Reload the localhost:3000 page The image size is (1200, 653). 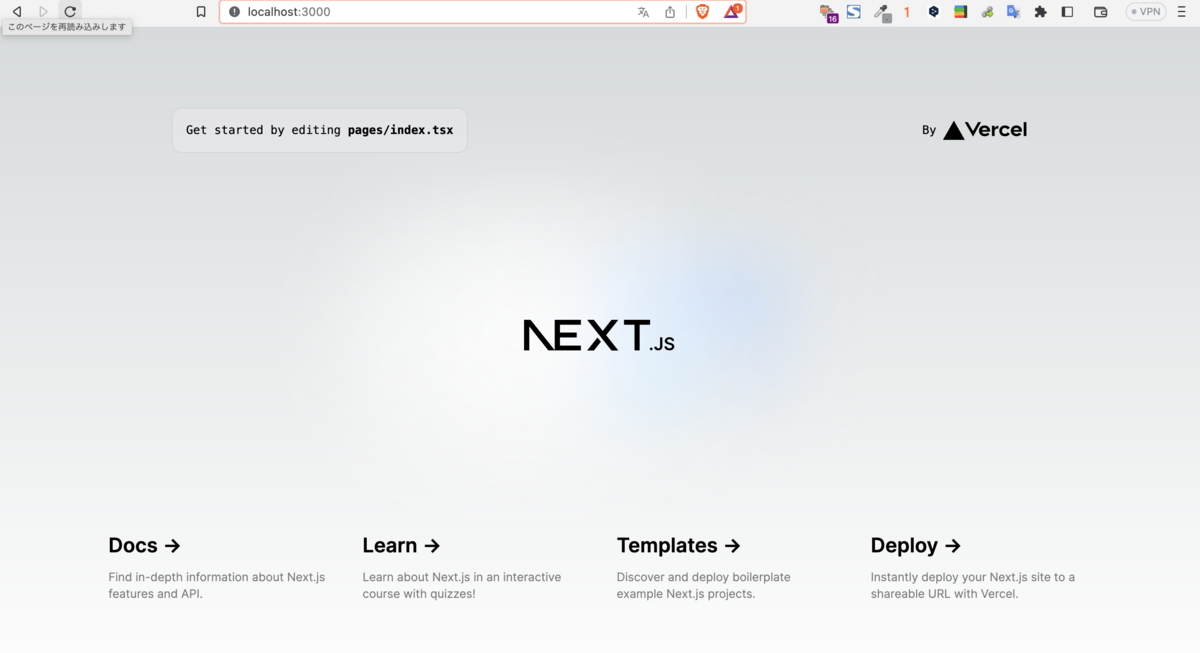coord(69,11)
